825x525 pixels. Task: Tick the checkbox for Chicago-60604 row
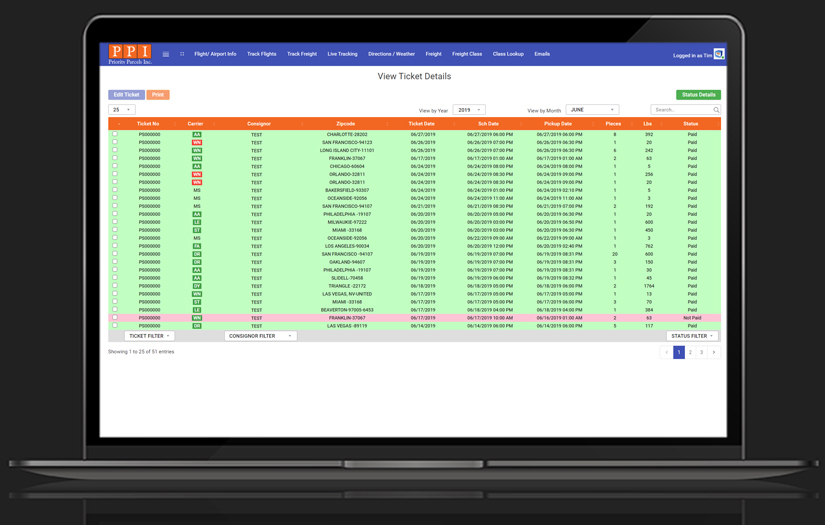click(x=115, y=166)
